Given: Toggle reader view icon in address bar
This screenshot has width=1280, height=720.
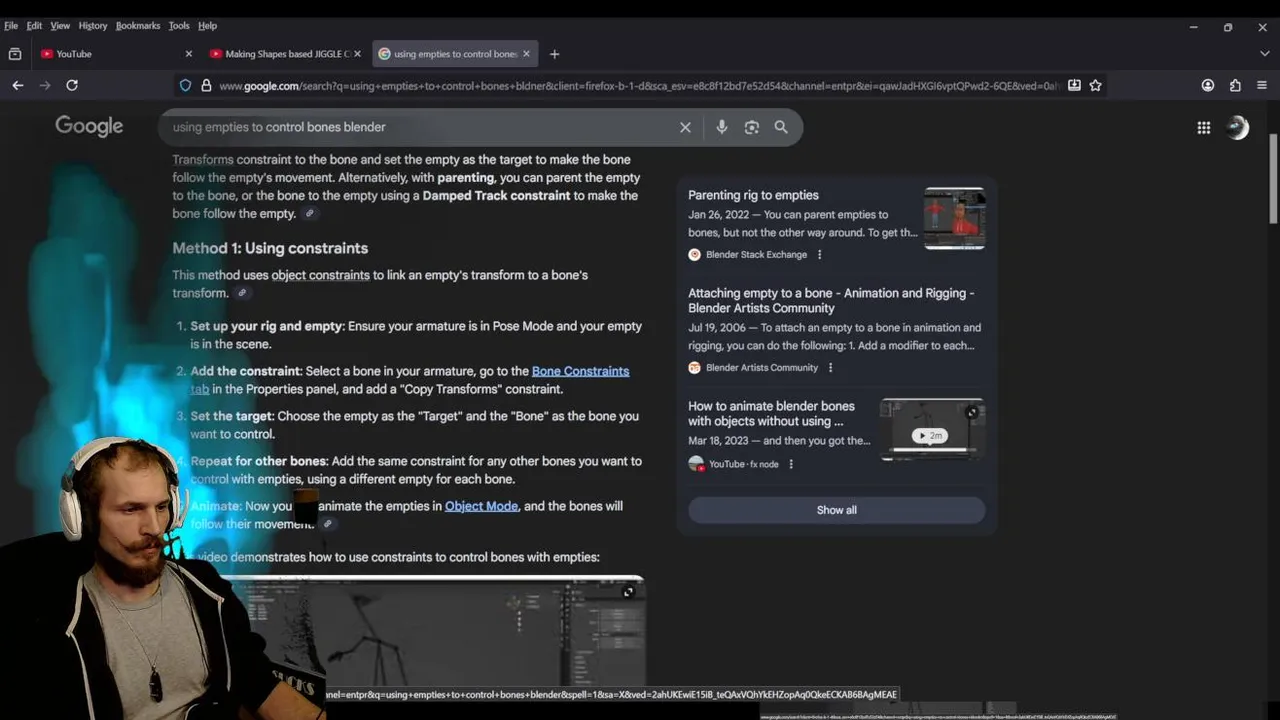Looking at the screenshot, I should tap(1074, 86).
